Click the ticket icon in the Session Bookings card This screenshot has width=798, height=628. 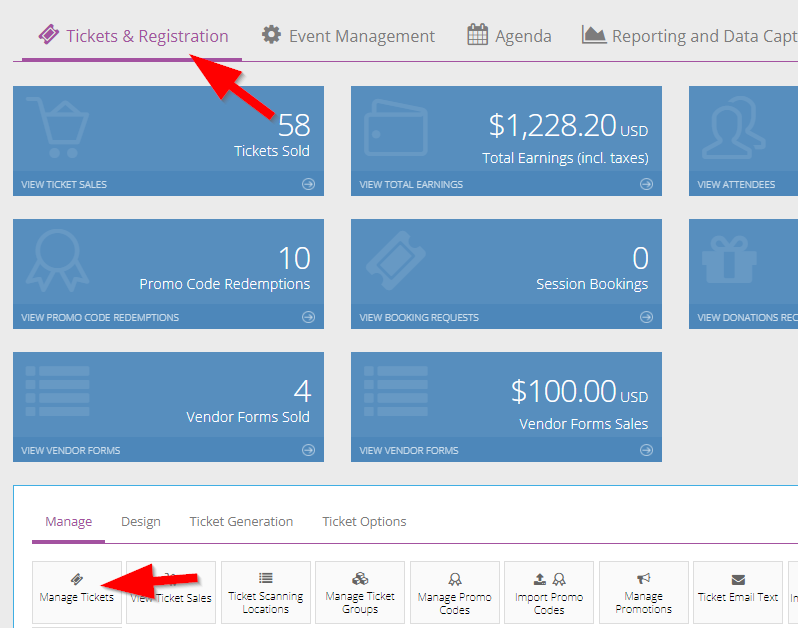click(395, 260)
